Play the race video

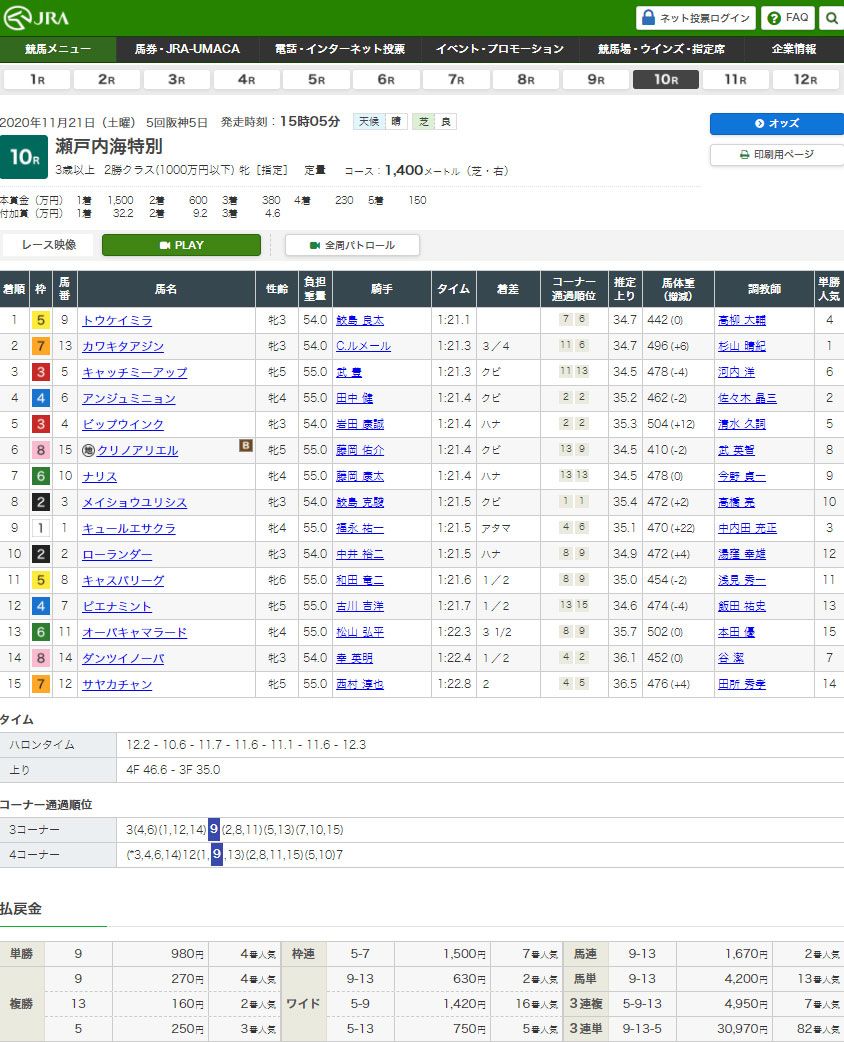click(x=181, y=245)
